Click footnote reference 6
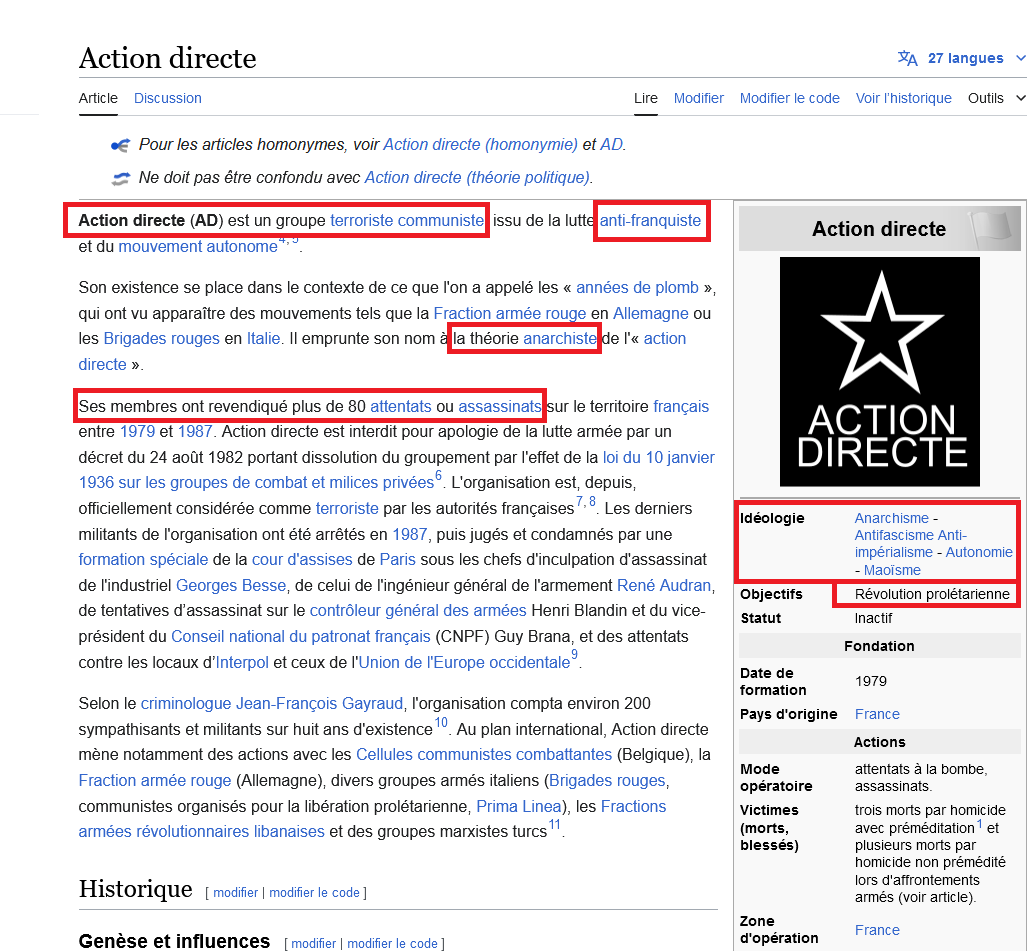The height and width of the screenshot is (951, 1032). tap(438, 476)
